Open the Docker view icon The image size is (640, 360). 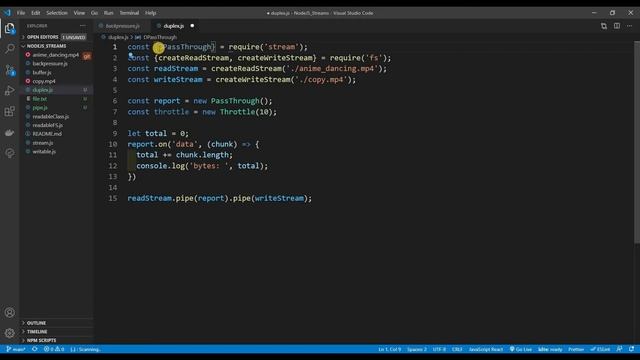tap(9, 133)
